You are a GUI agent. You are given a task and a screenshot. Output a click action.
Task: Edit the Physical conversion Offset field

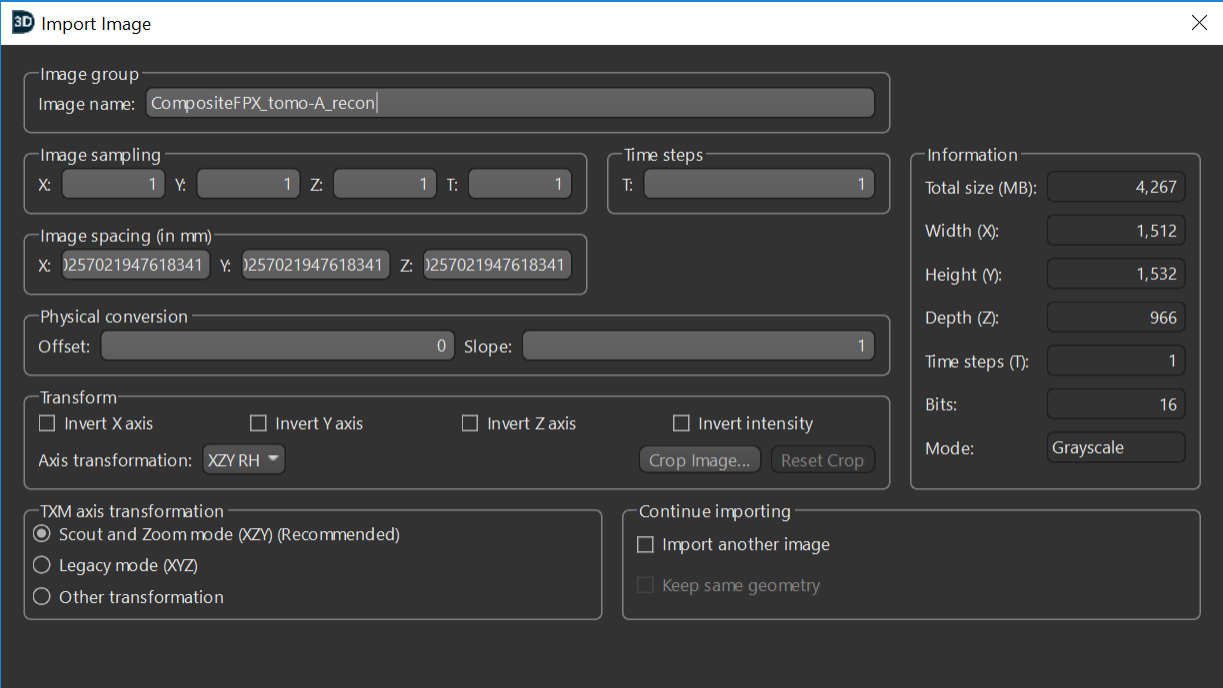(277, 346)
